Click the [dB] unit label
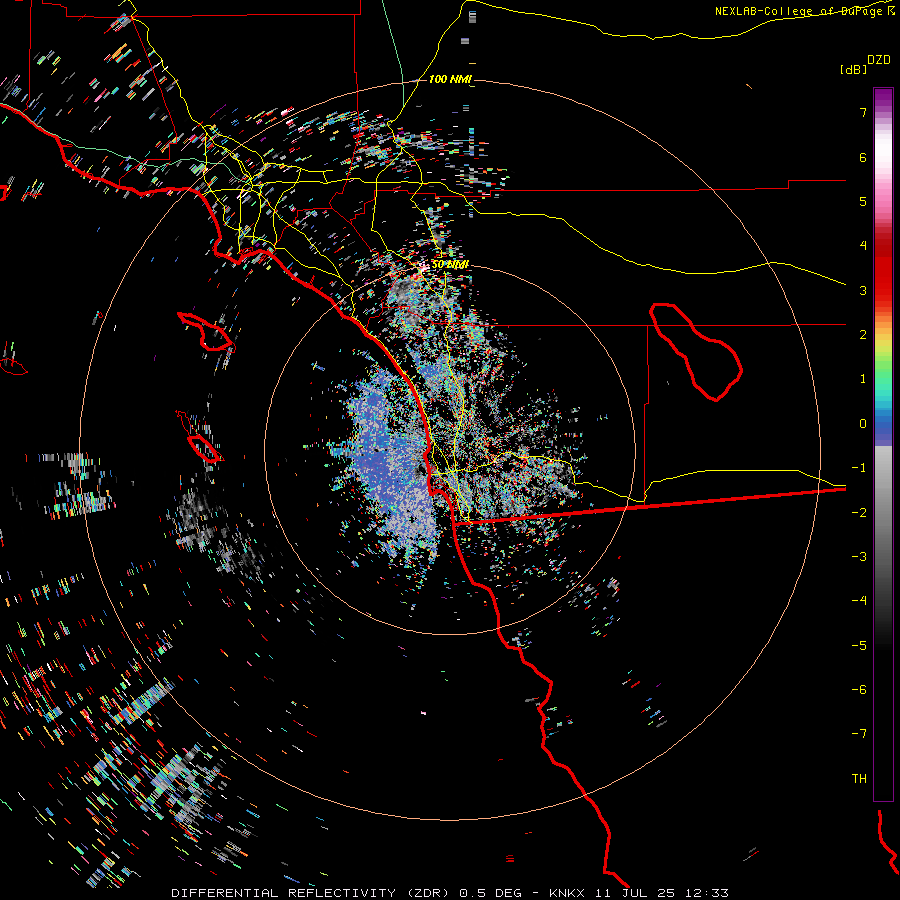The height and width of the screenshot is (900, 900). tap(854, 70)
